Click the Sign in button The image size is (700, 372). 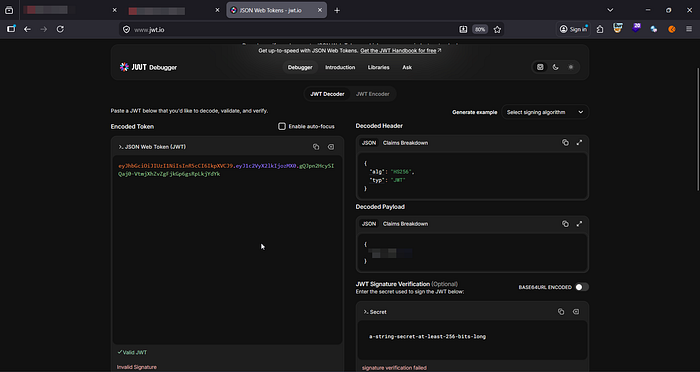[573, 29]
